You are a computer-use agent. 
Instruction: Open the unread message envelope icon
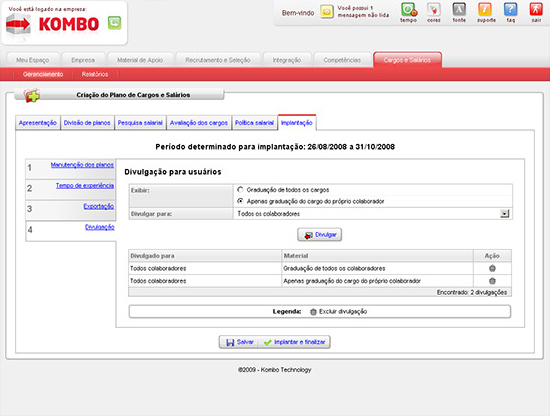[x=327, y=12]
